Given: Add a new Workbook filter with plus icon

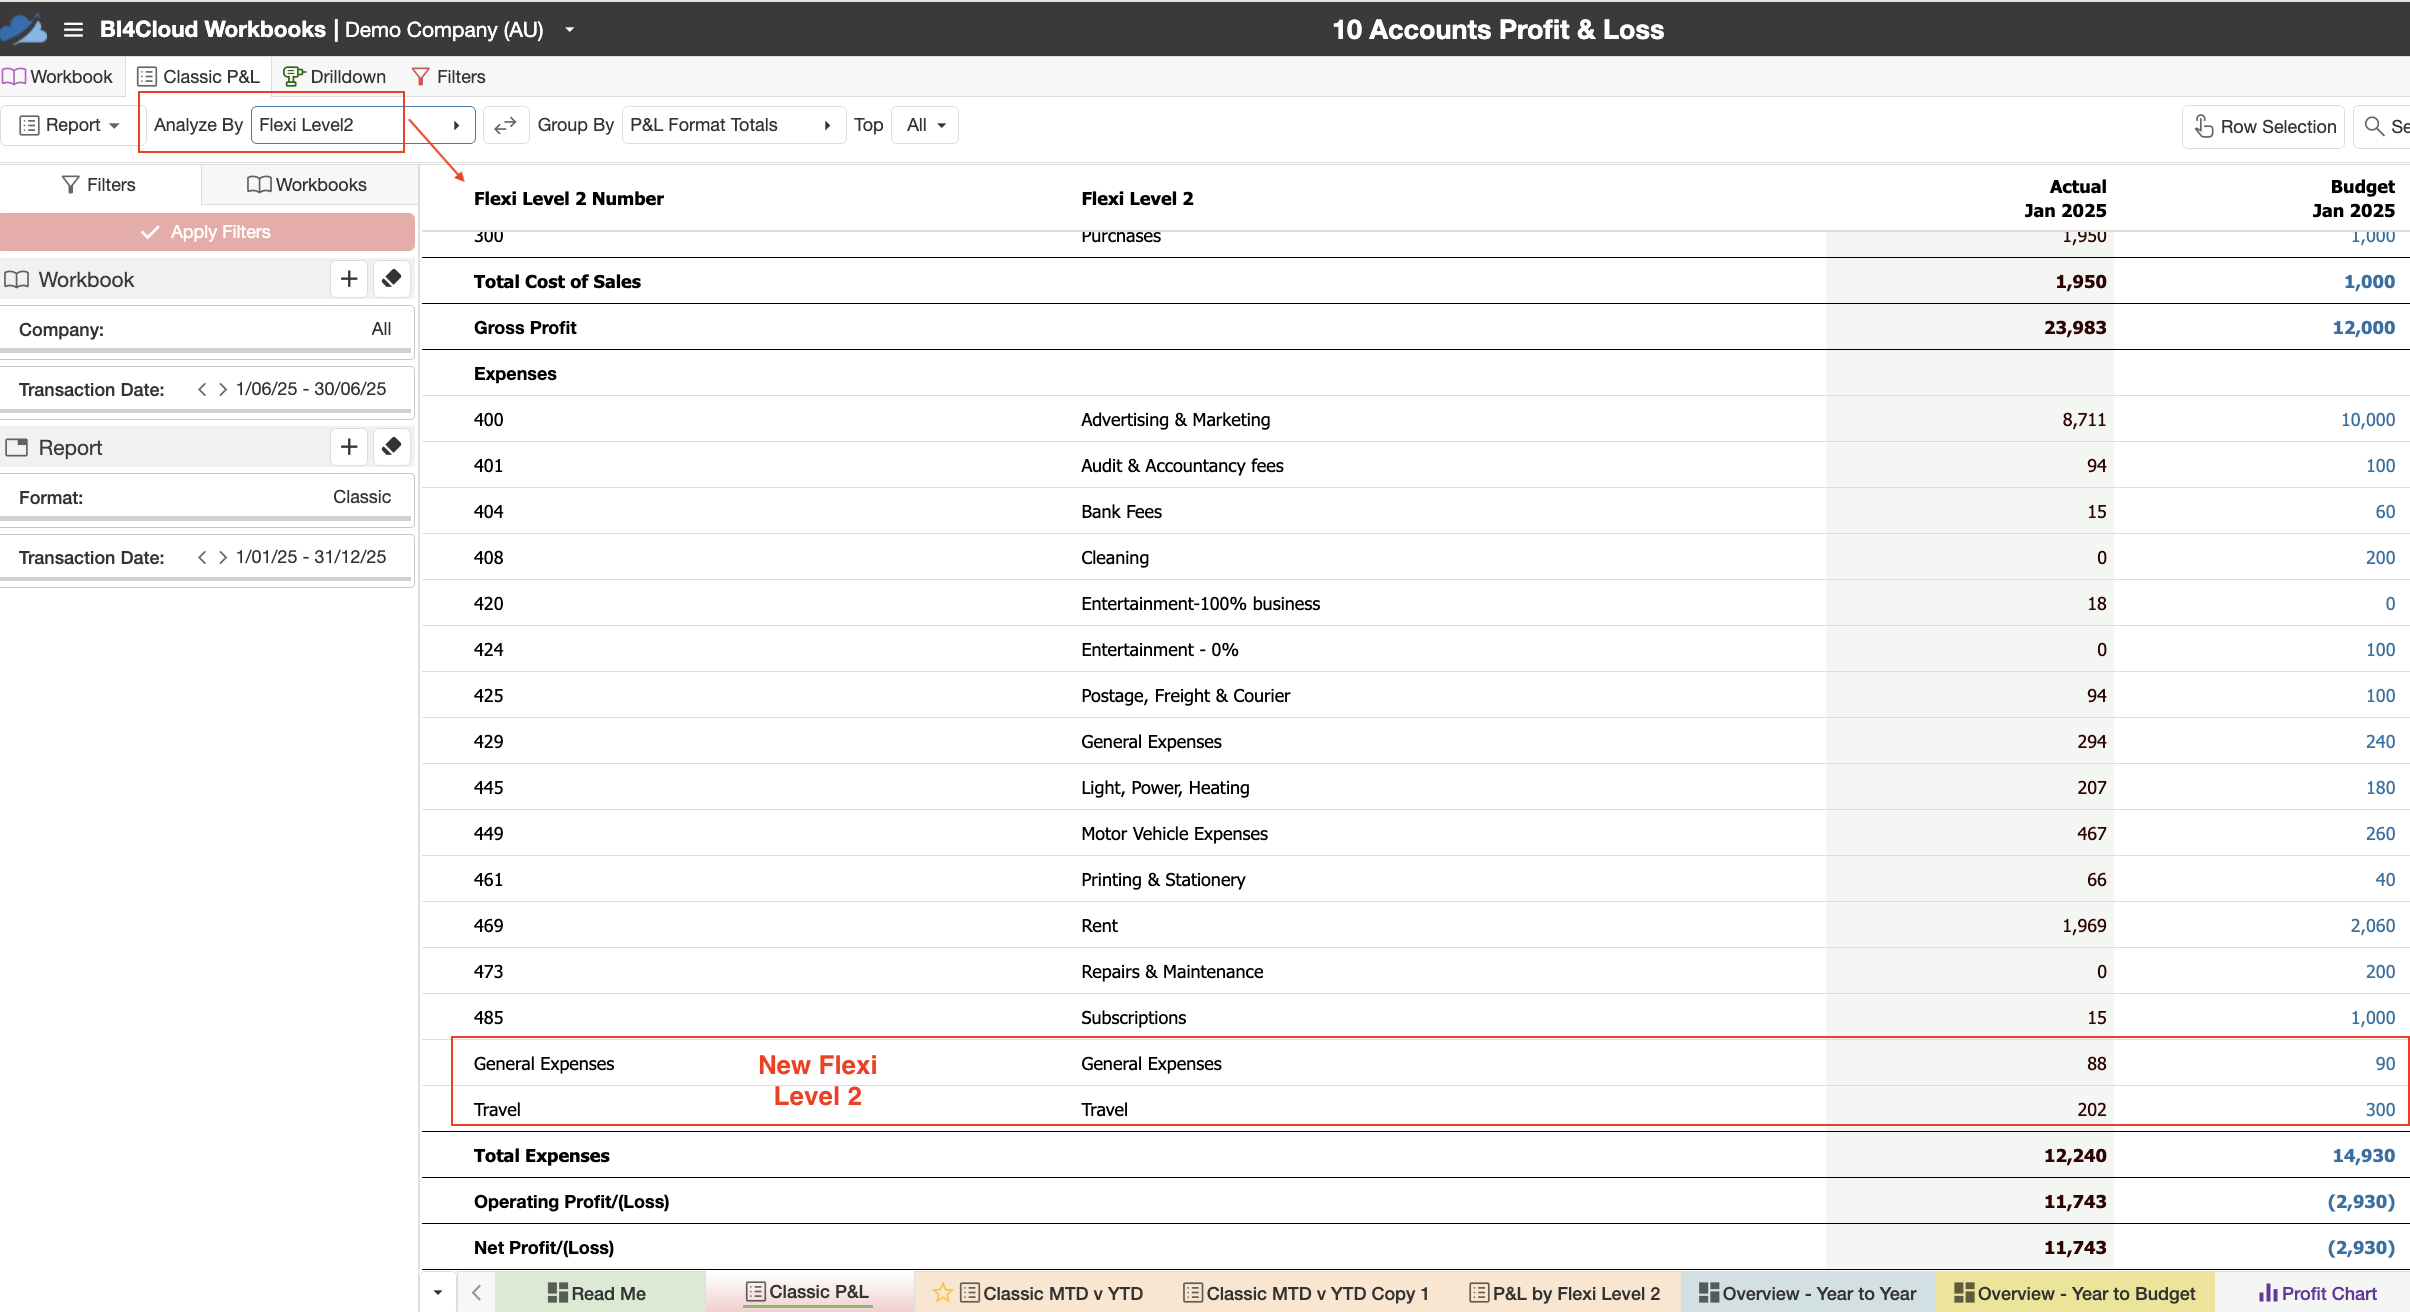Looking at the screenshot, I should tap(349, 279).
